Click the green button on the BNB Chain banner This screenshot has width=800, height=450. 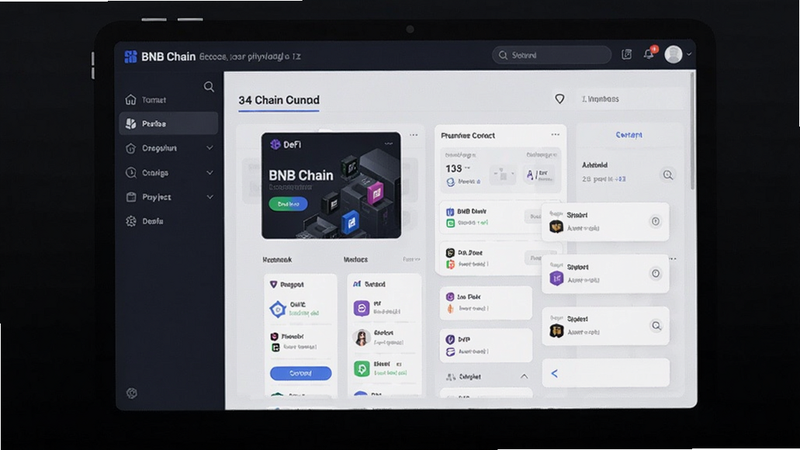(x=288, y=204)
